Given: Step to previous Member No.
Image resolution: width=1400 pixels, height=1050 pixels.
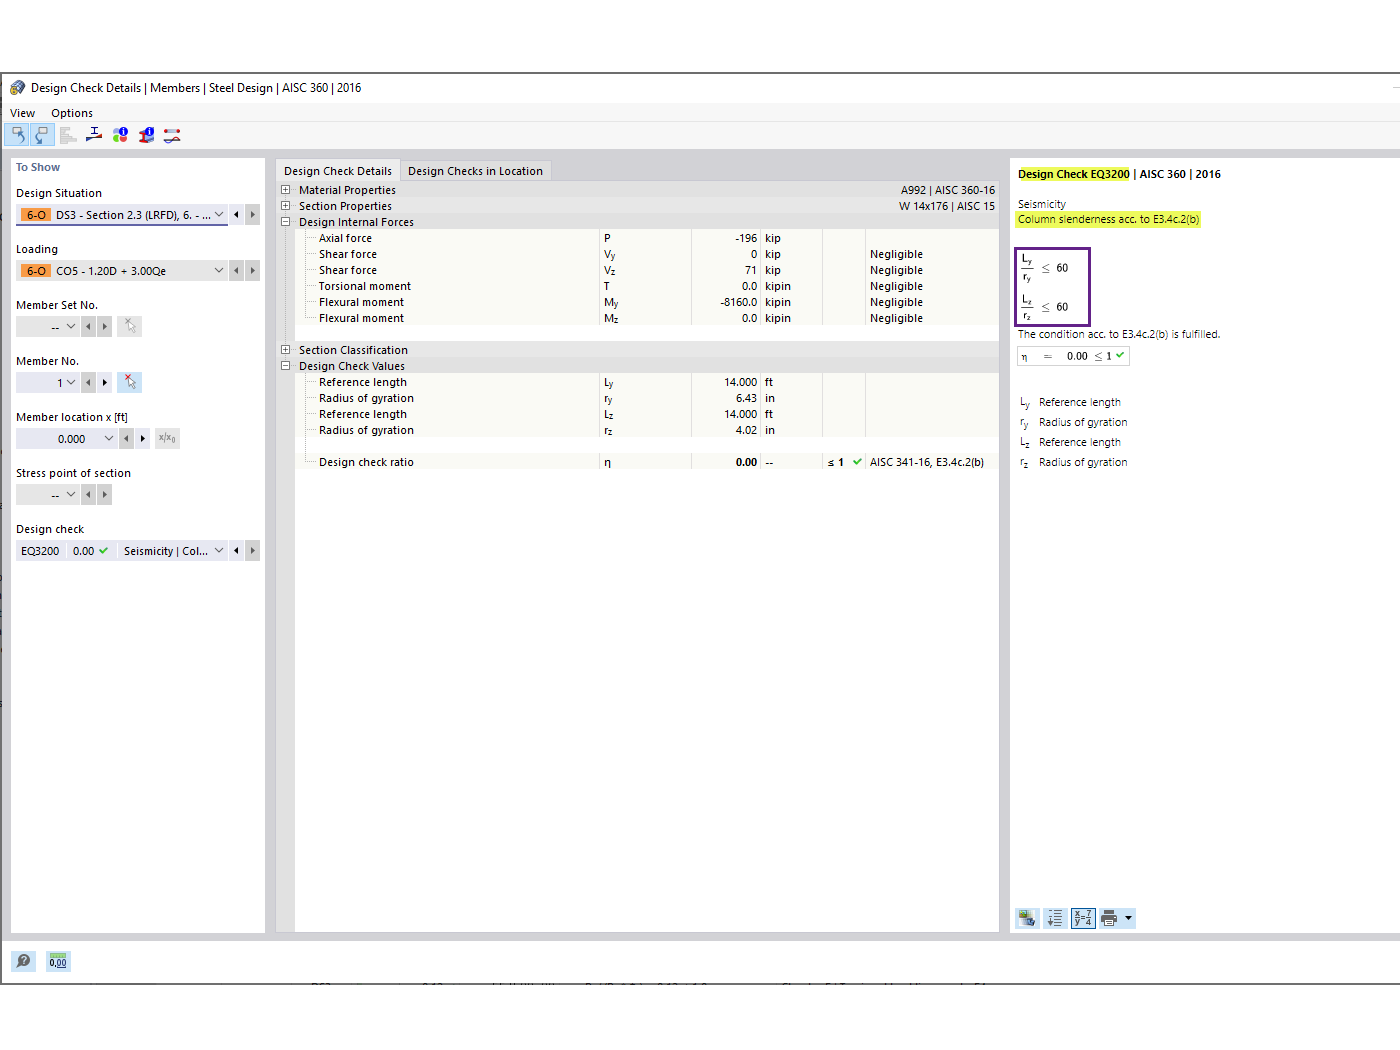Looking at the screenshot, I should click(x=88, y=383).
